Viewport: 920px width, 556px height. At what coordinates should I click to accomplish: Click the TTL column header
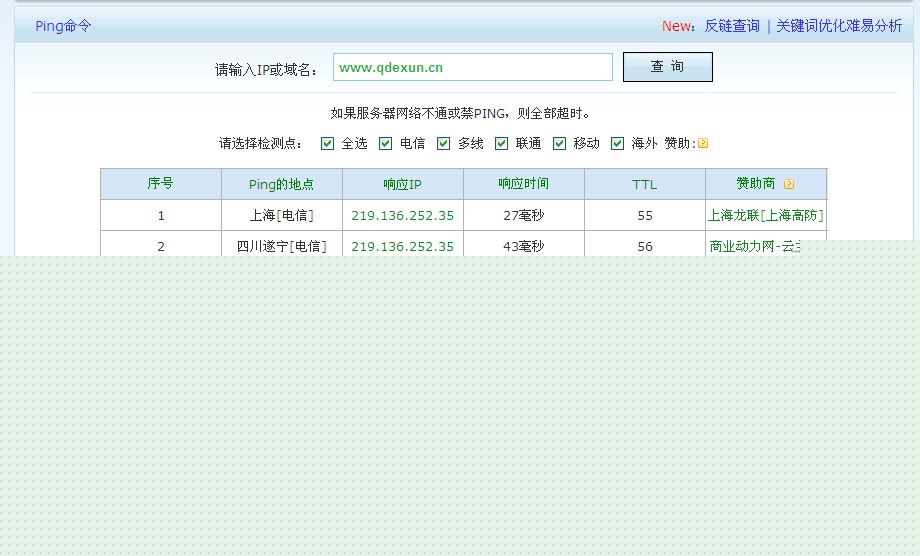644,184
